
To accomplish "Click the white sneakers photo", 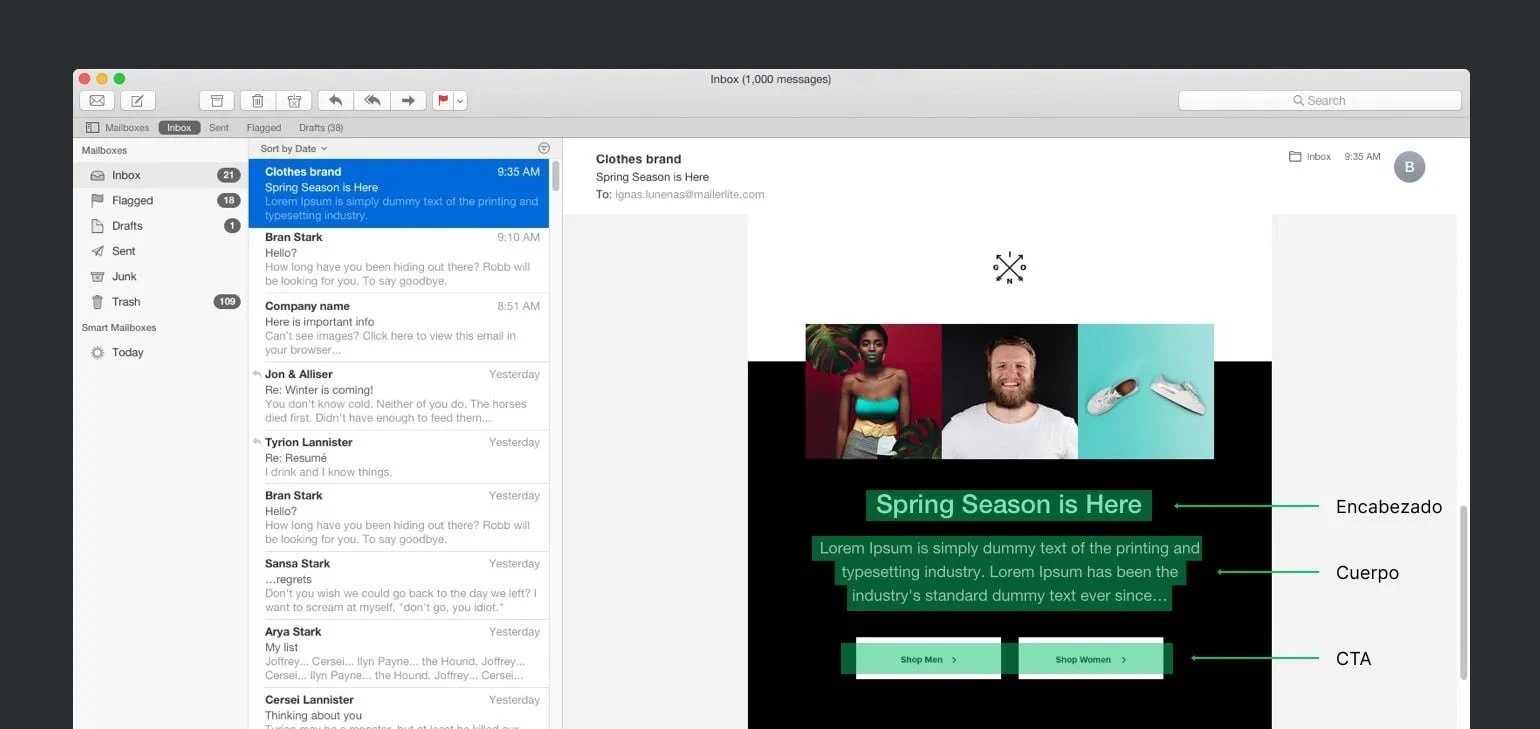I will coord(1146,391).
